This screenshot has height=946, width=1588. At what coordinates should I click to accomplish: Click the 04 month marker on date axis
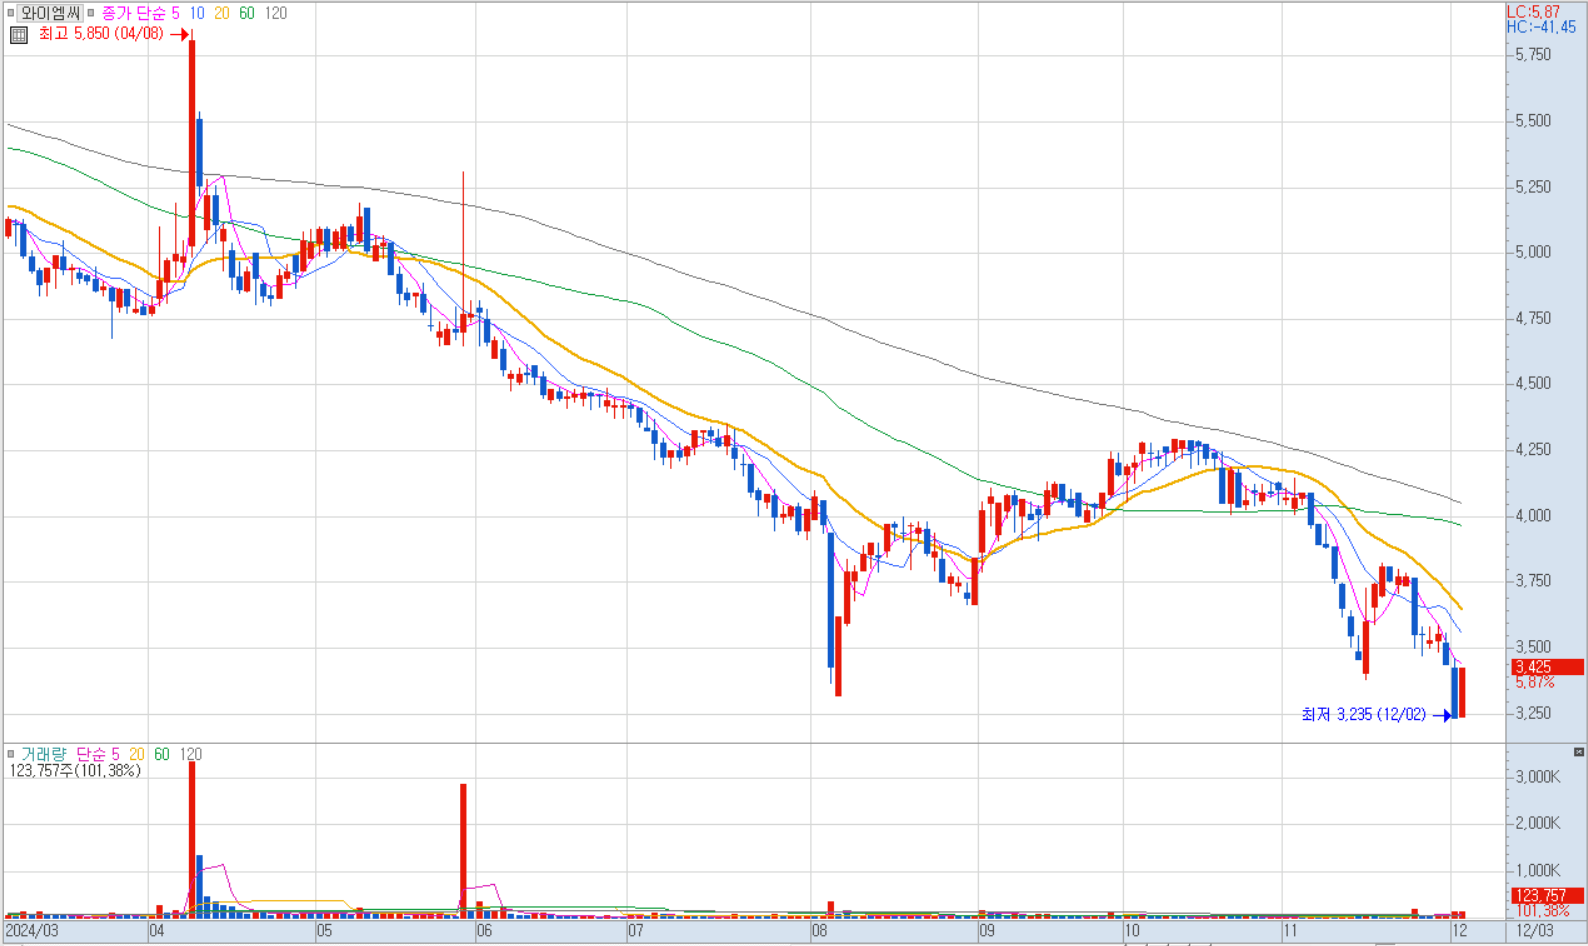tap(157, 931)
